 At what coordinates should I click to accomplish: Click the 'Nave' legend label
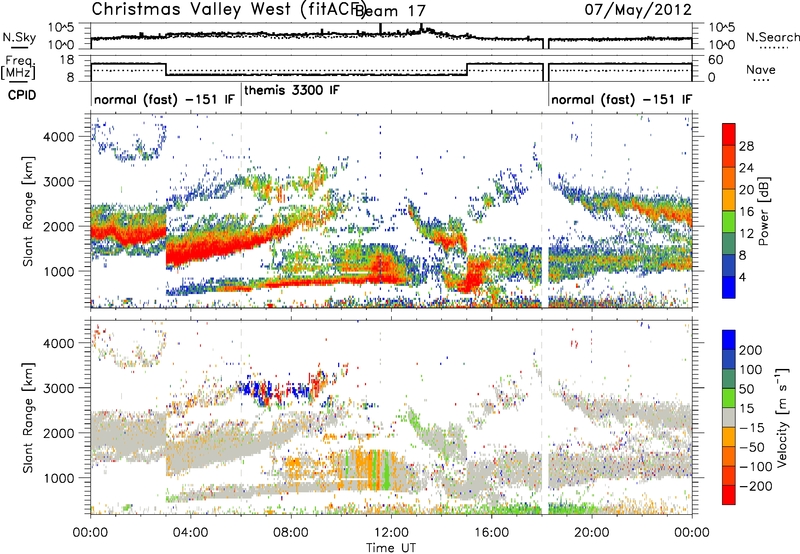761,69
